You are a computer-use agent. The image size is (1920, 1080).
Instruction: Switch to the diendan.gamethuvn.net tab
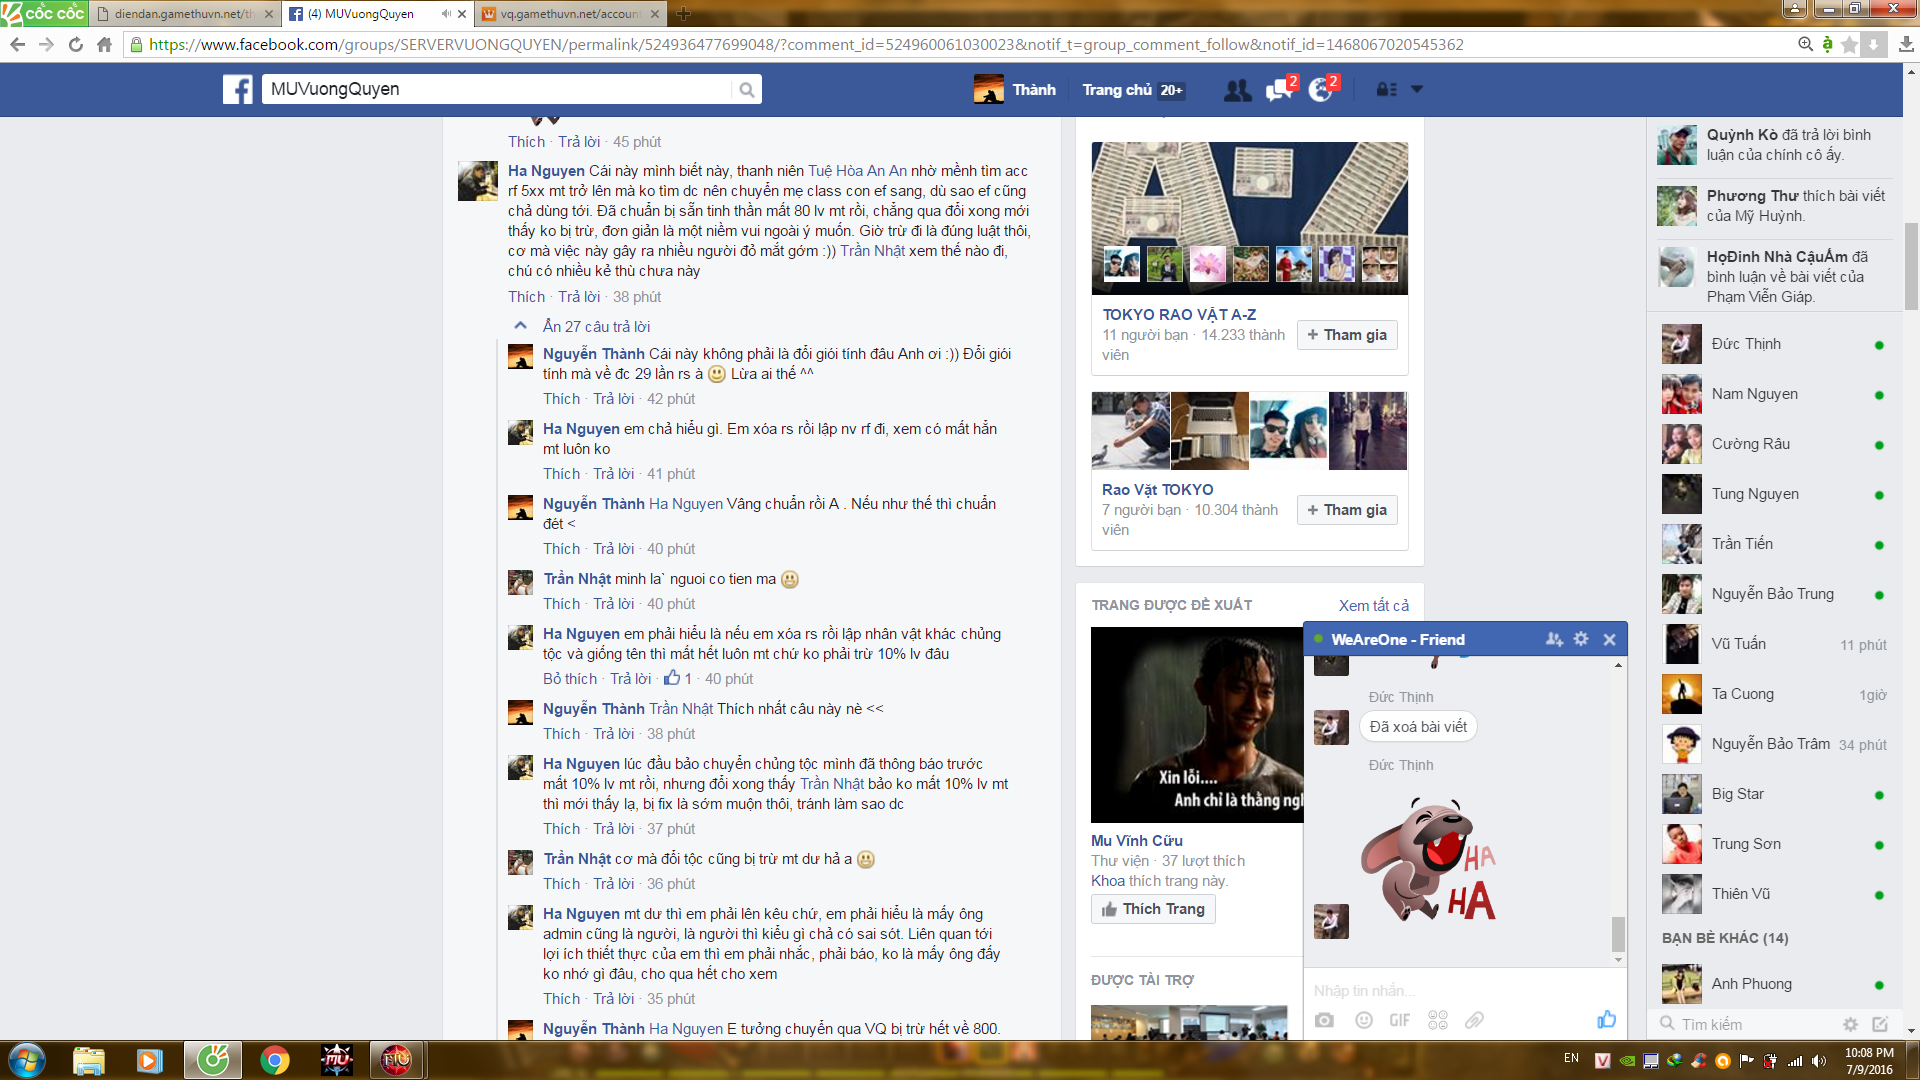coord(183,14)
